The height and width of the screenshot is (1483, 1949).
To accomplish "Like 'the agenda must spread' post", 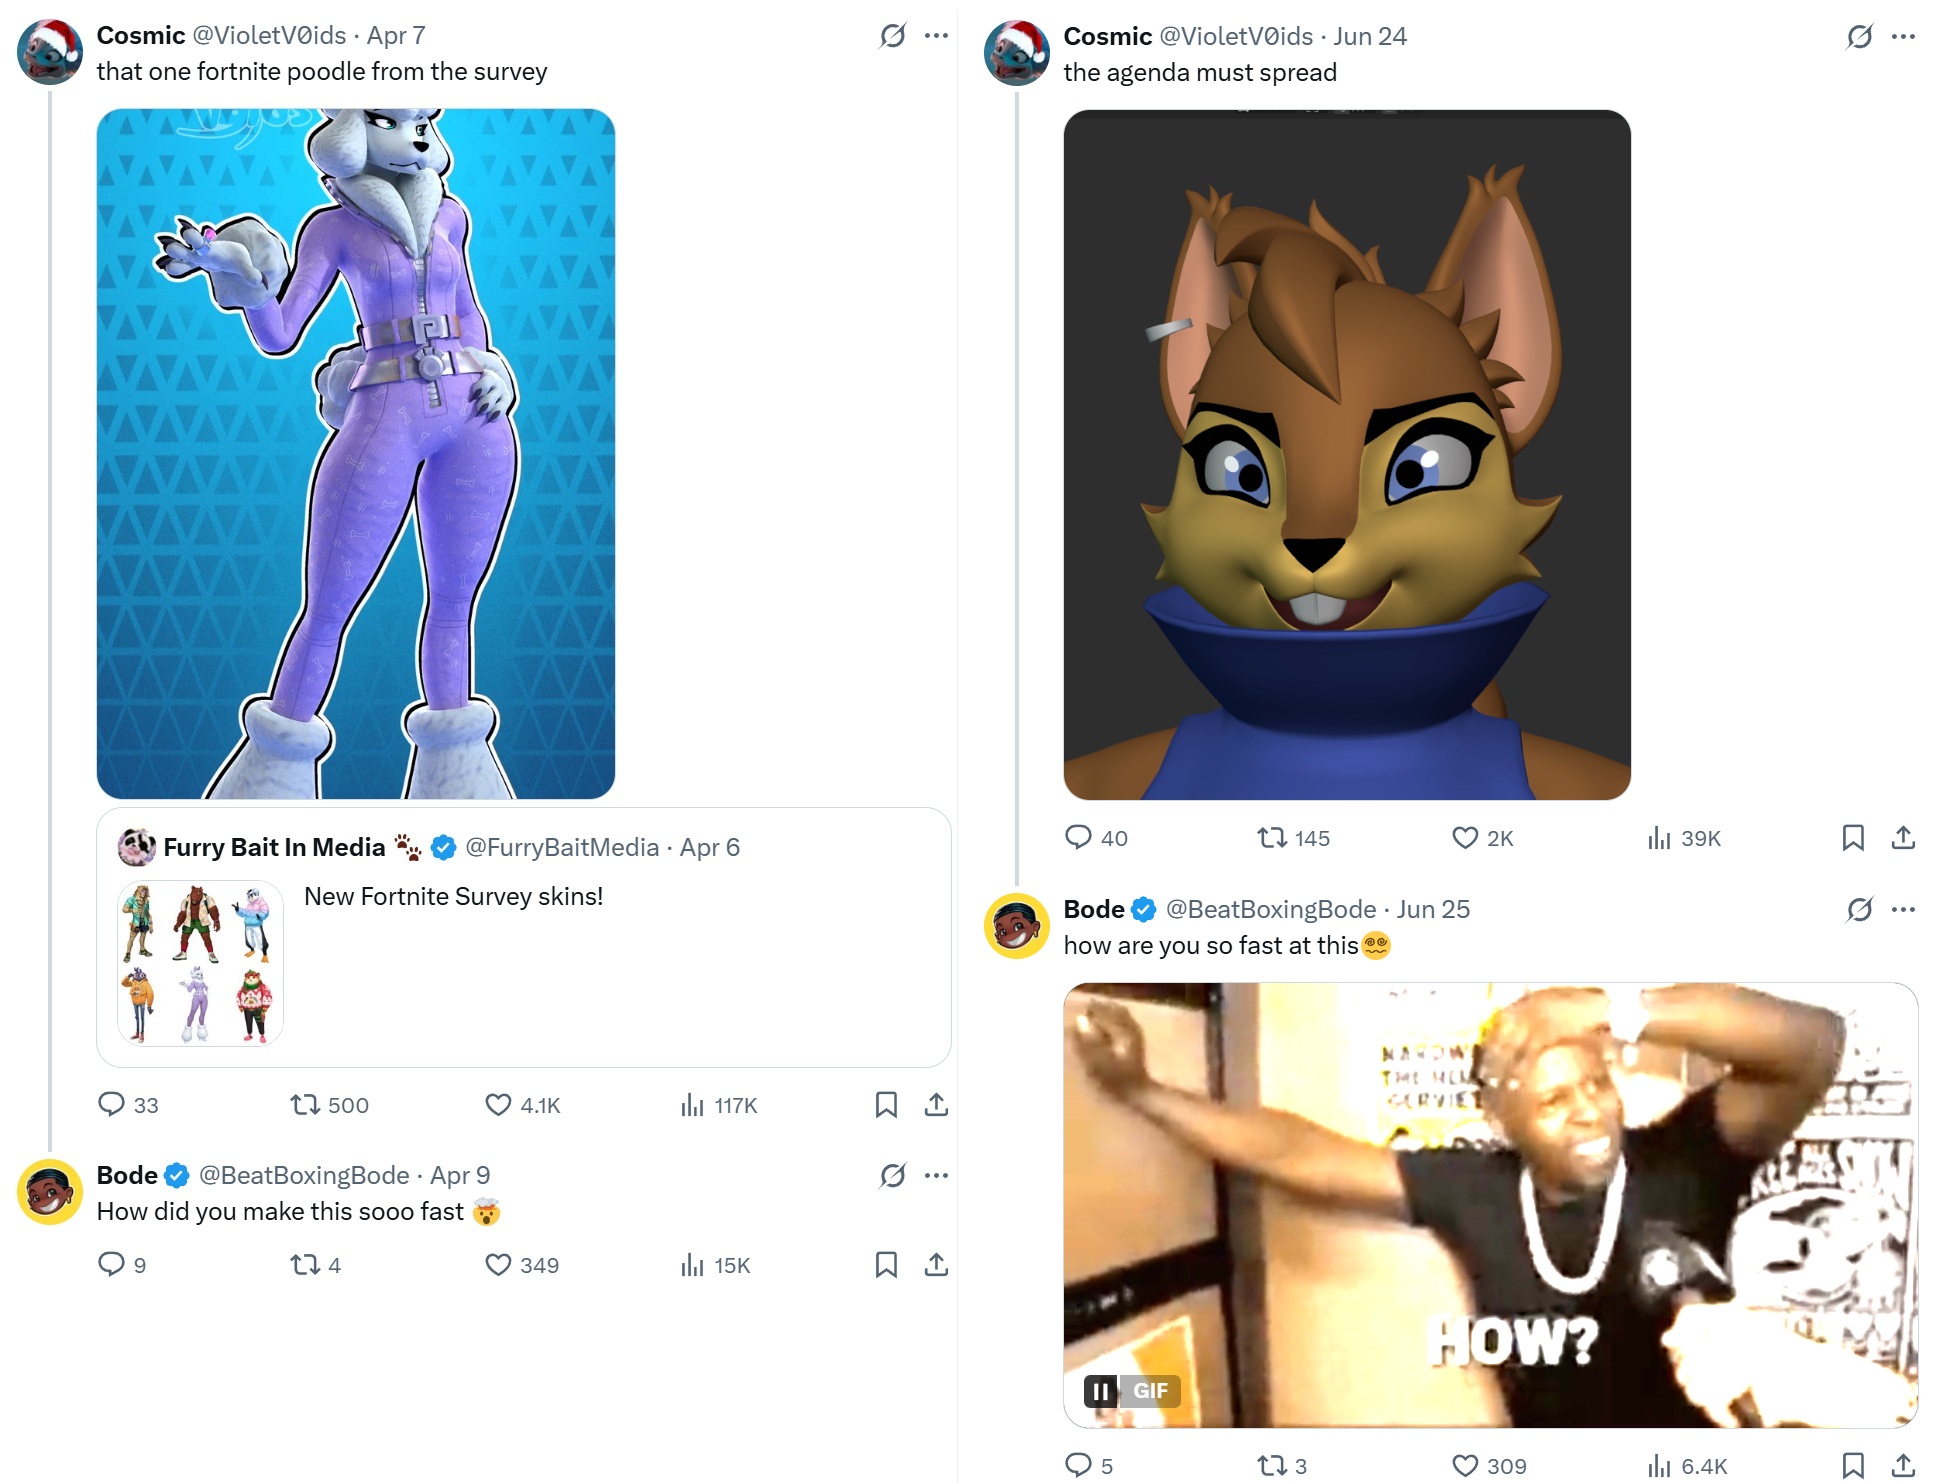I will point(1483,838).
